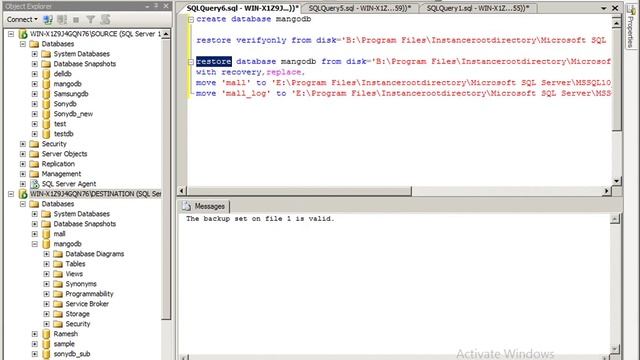Collapse the 'create database mangodb' code outline

pos(191,19)
